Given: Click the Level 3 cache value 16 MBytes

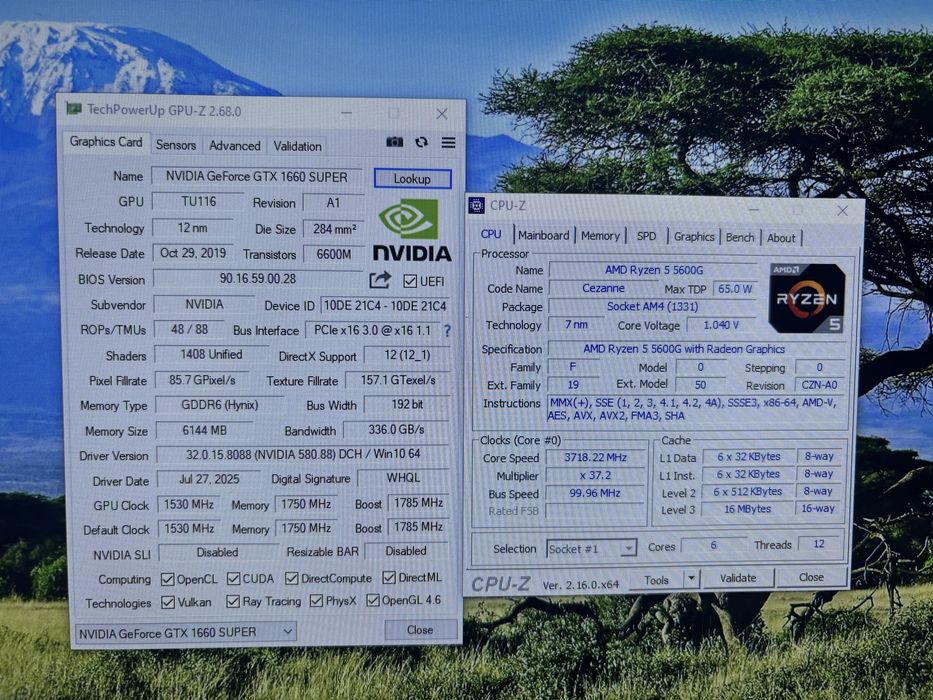Looking at the screenshot, I should coord(747,509).
